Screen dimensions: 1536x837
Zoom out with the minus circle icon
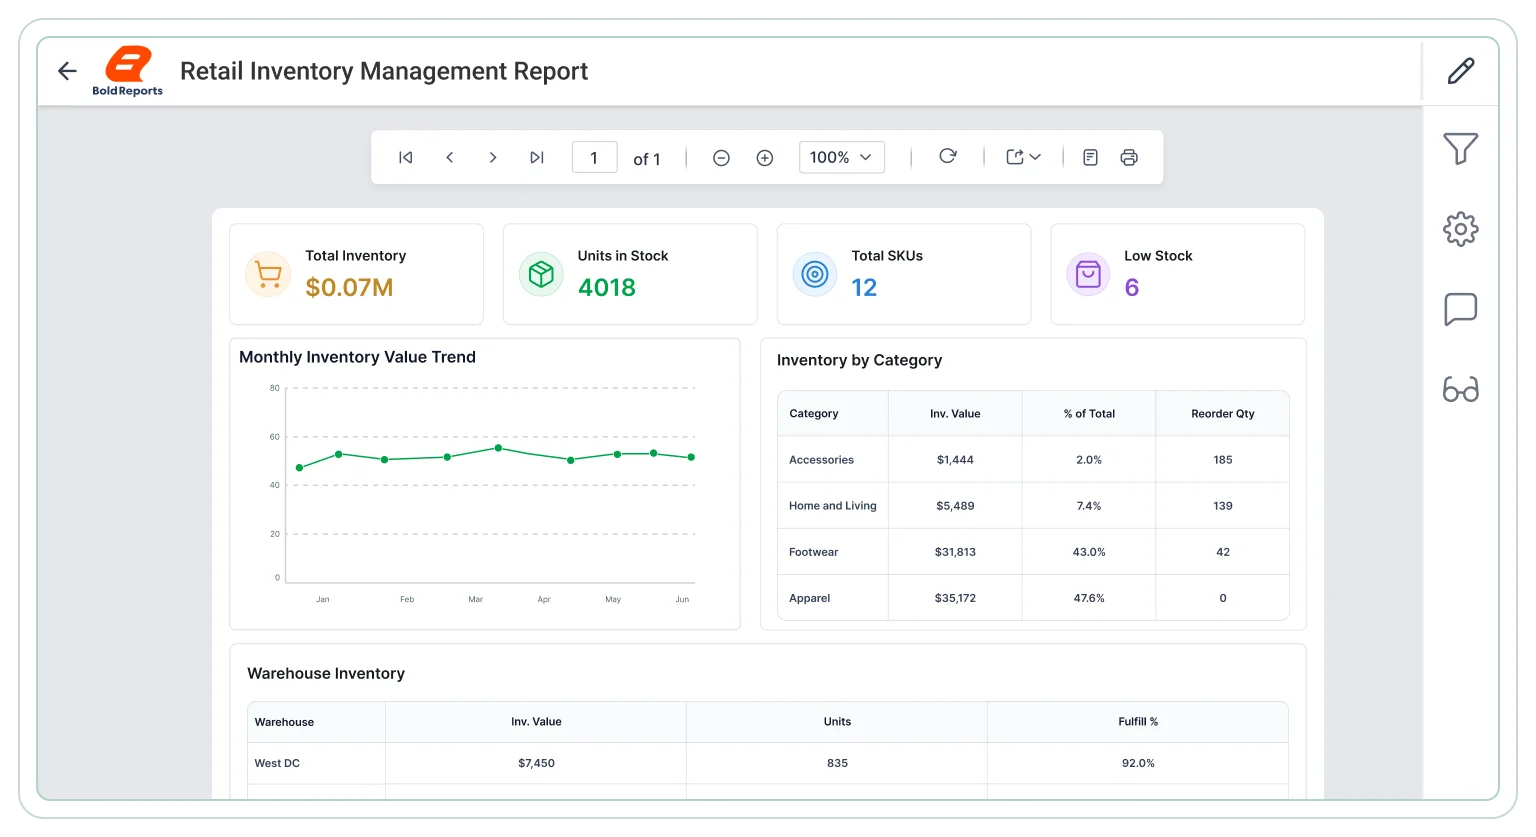(721, 158)
